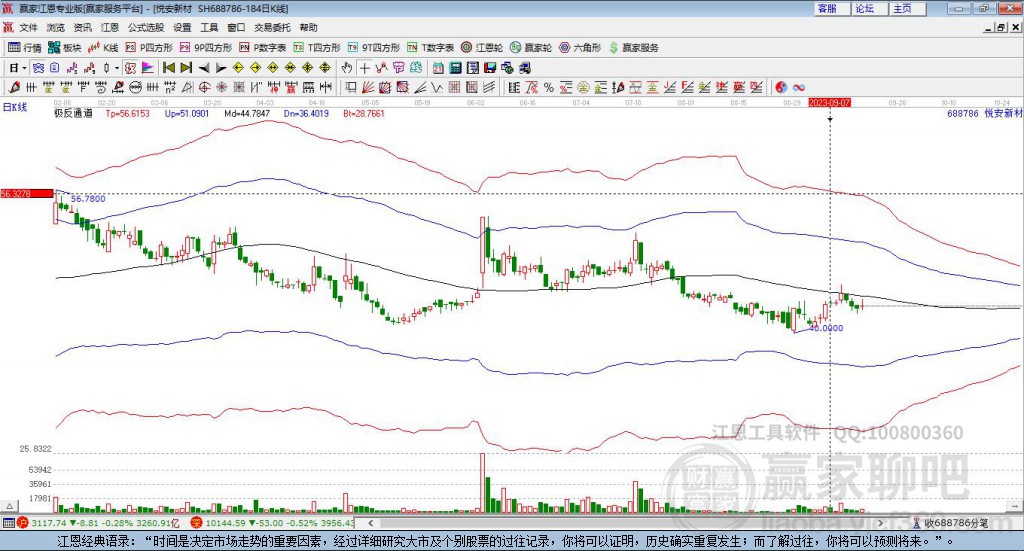Click the last yellow diamond arrow icon
This screenshot has height=551, width=1024.
[325, 68]
